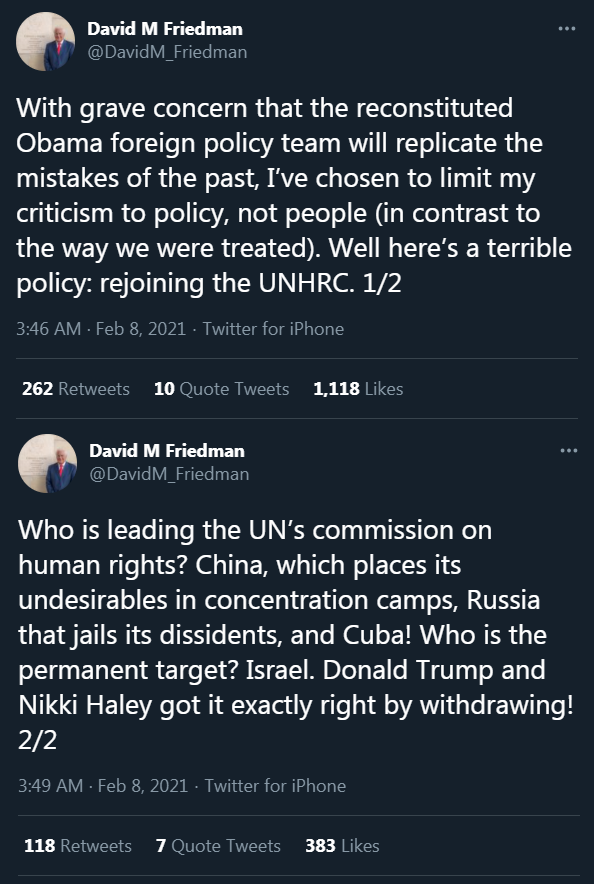Click first tweet's Twitter for iPhone source
The height and width of the screenshot is (884, 594).
[273, 329]
